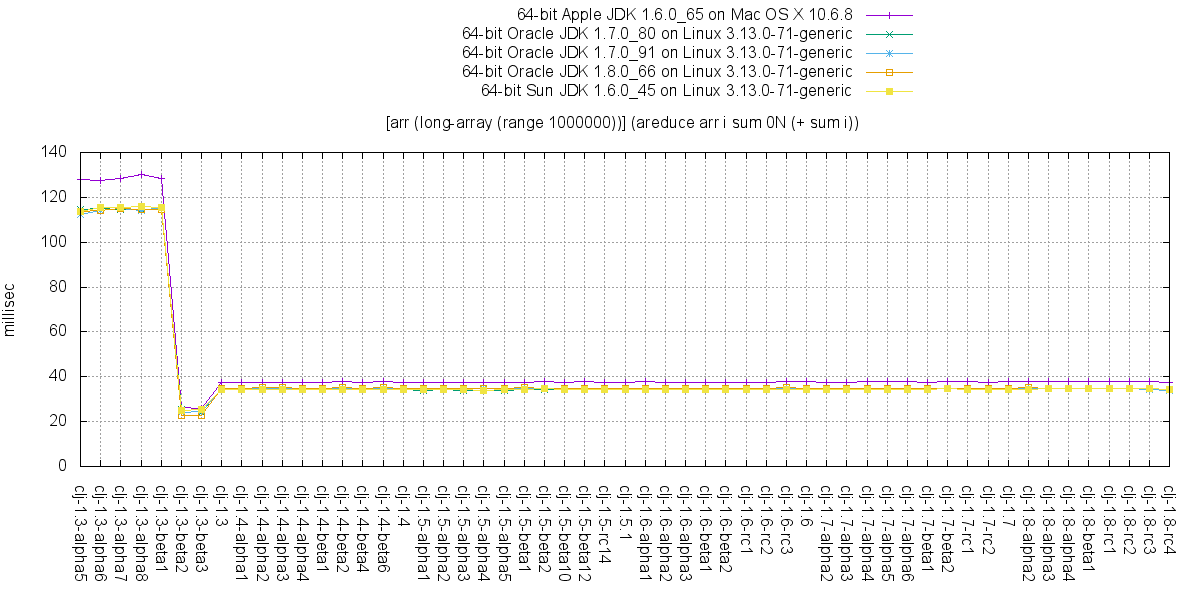Click the green x marker for JDK 1.7.0_80
Screen dimensions: 1200x600
(887, 34)
